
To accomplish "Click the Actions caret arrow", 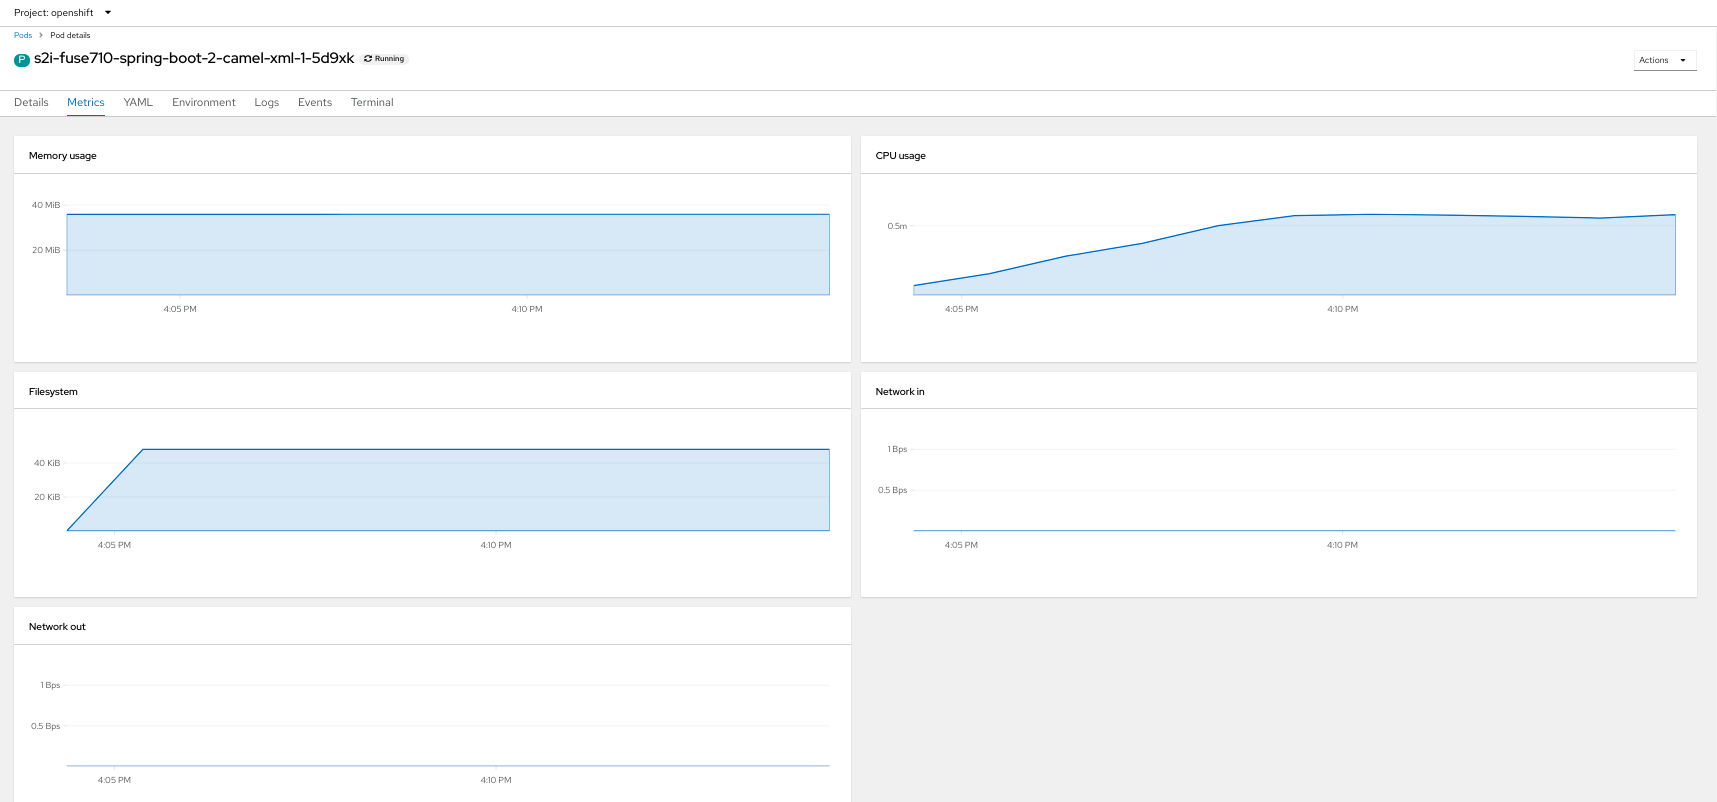I will click(1683, 60).
